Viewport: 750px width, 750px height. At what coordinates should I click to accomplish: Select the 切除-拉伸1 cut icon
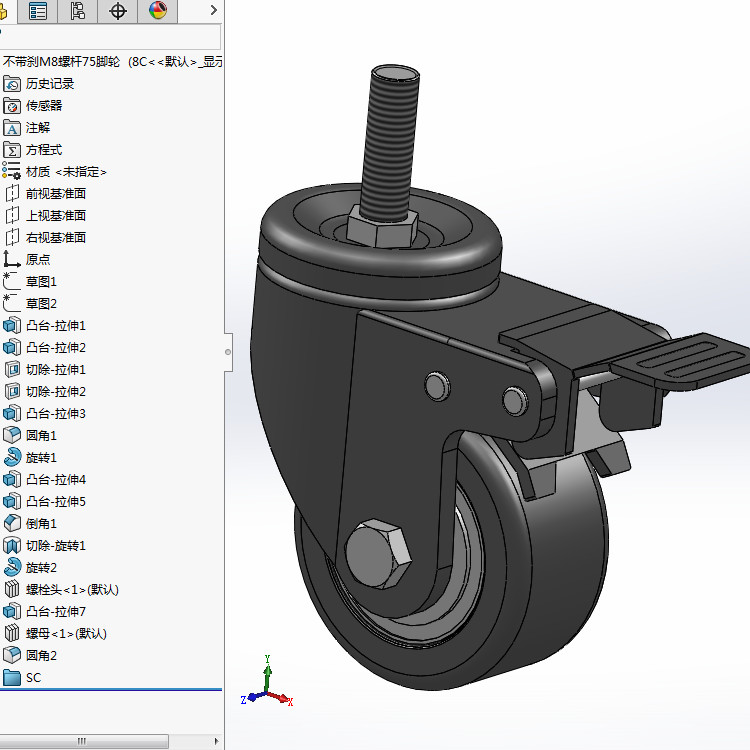pos(12,370)
